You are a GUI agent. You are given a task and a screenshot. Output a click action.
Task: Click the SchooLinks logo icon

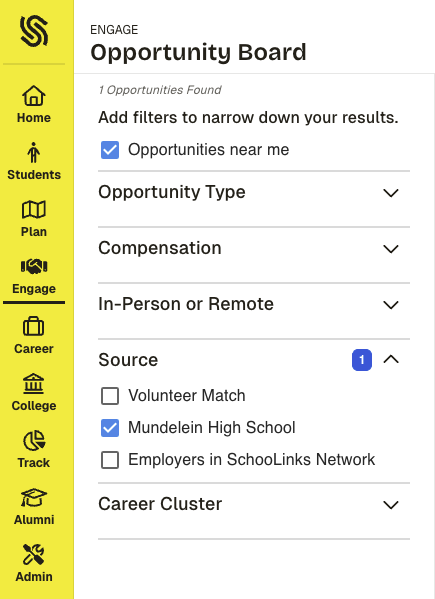34,31
